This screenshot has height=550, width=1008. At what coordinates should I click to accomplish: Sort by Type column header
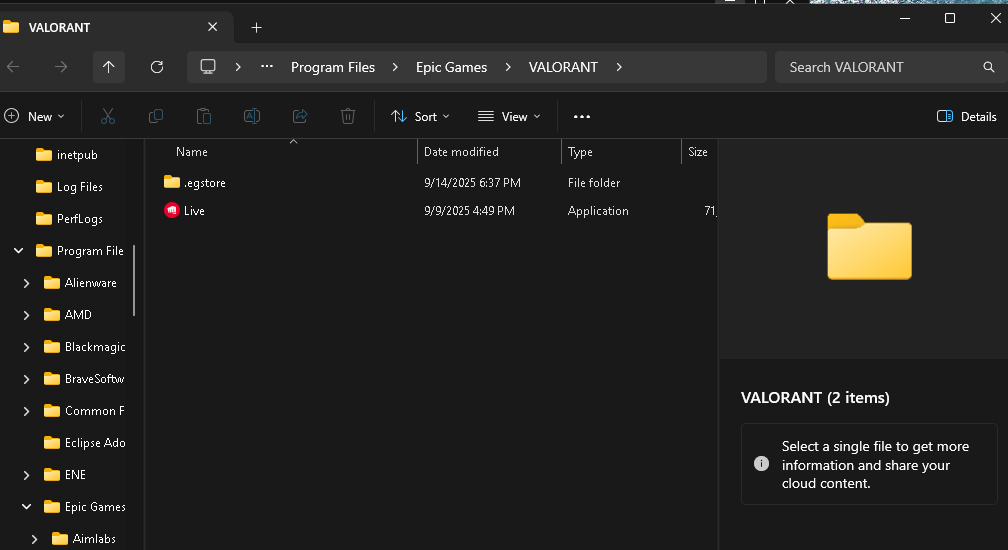[580, 152]
